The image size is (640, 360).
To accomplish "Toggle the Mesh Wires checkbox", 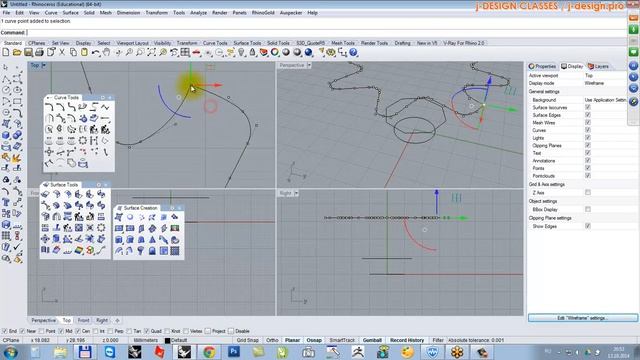I will [588, 122].
